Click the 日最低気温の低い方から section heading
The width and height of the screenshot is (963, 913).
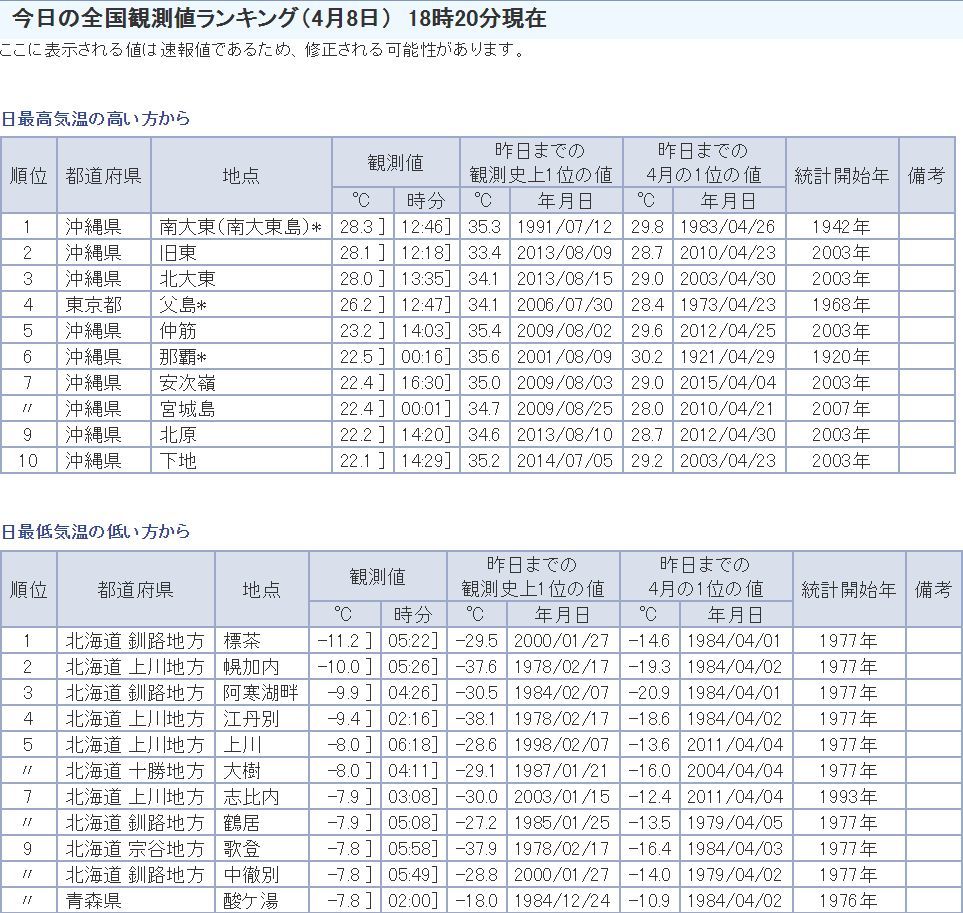point(96,532)
